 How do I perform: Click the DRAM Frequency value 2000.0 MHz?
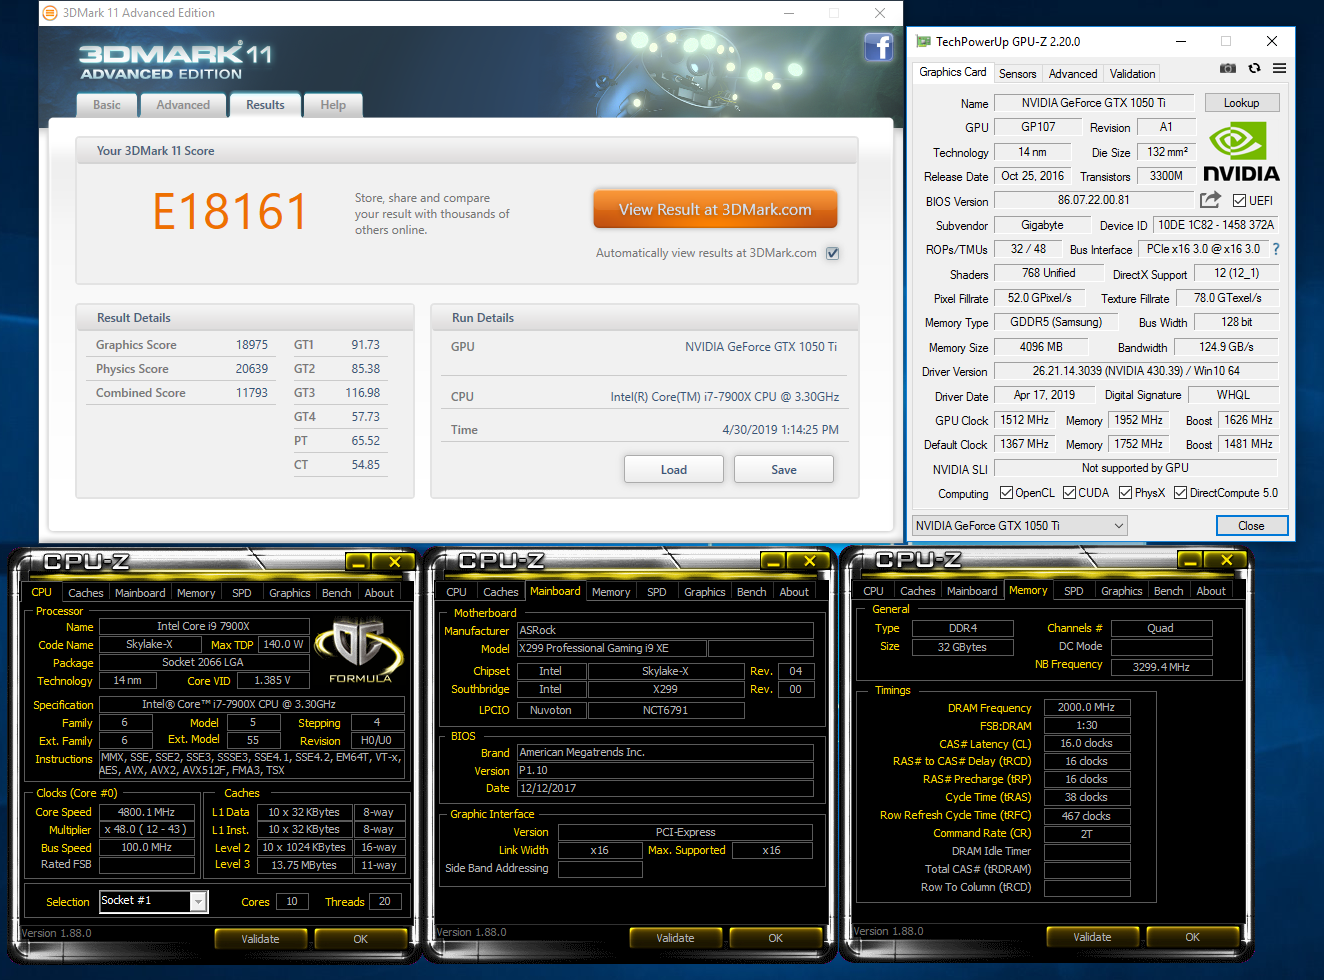coord(1087,707)
